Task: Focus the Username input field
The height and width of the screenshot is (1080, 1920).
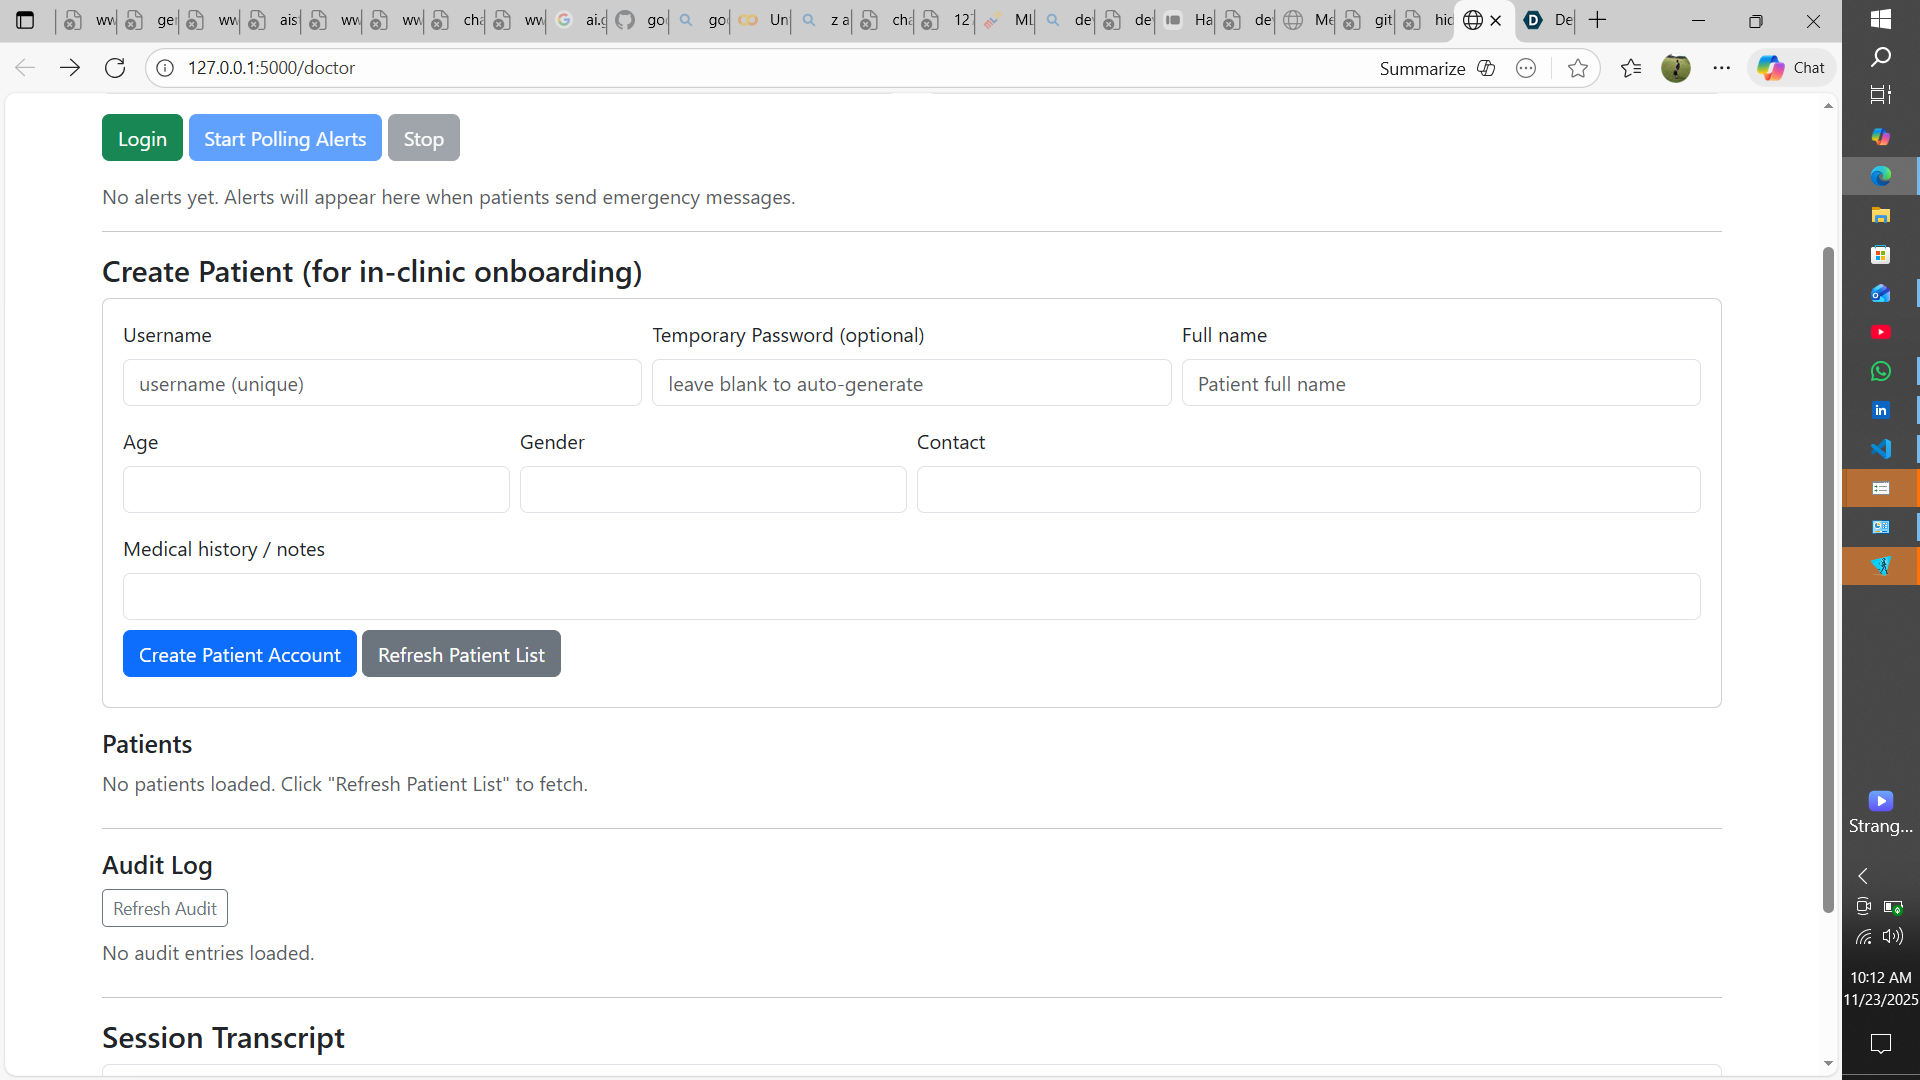Action: click(x=382, y=383)
